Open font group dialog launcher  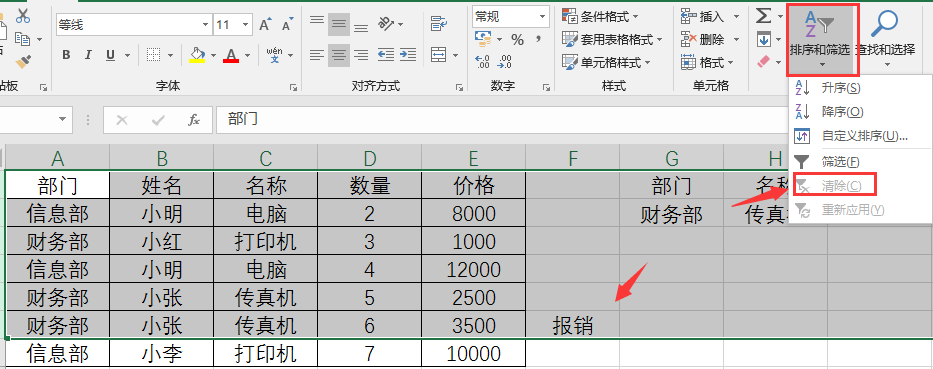(x=293, y=87)
